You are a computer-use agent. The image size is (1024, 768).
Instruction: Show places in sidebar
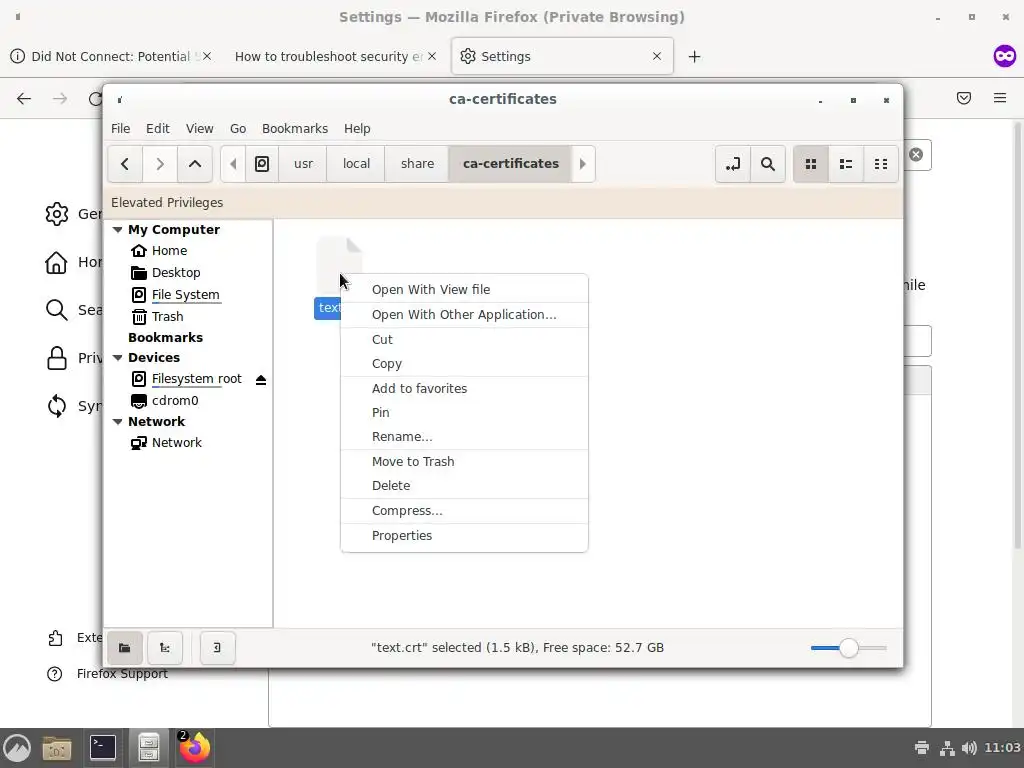point(125,648)
